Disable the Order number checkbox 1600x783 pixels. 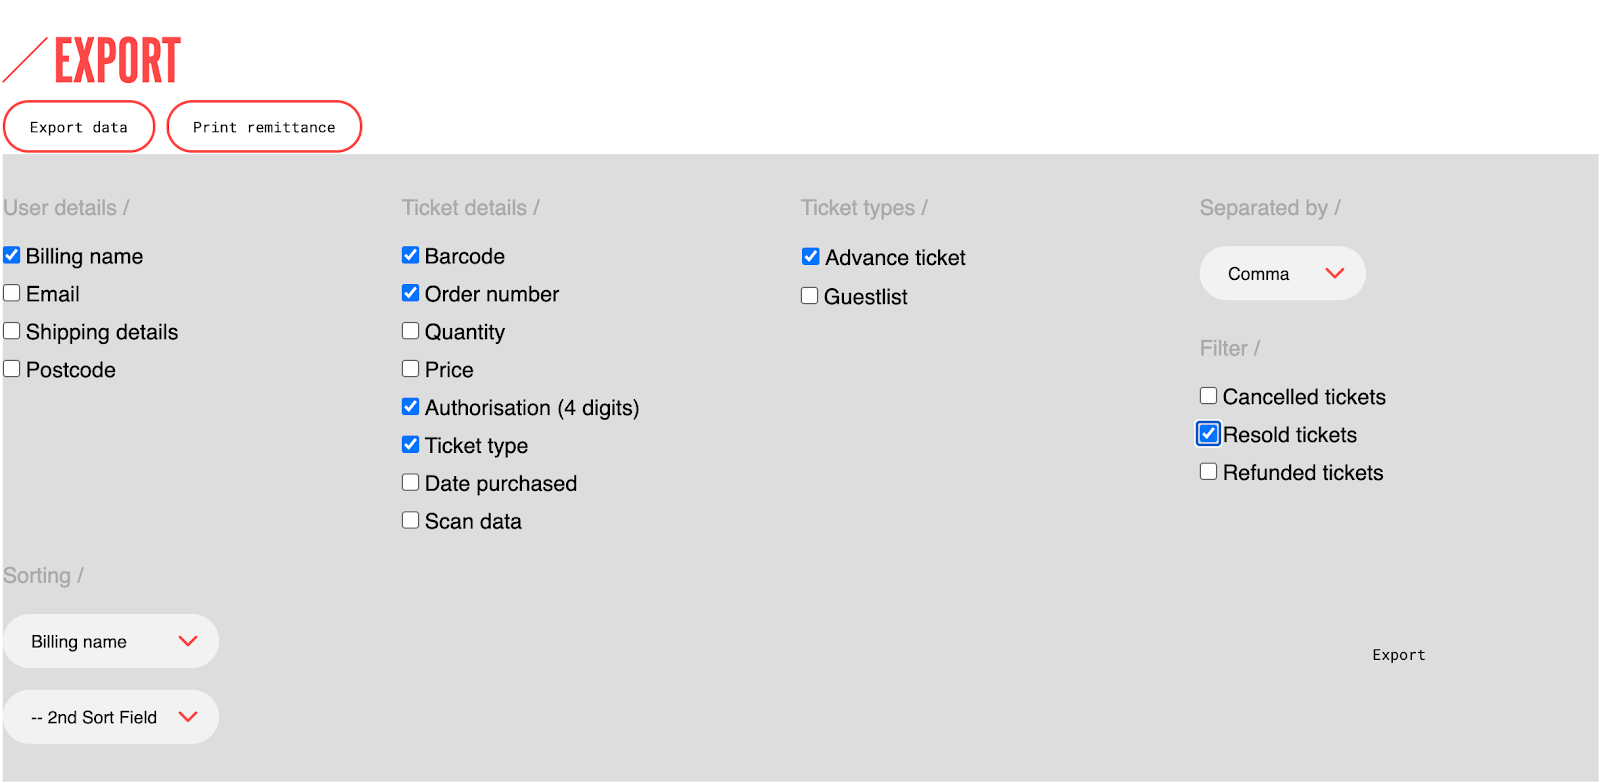tap(410, 293)
